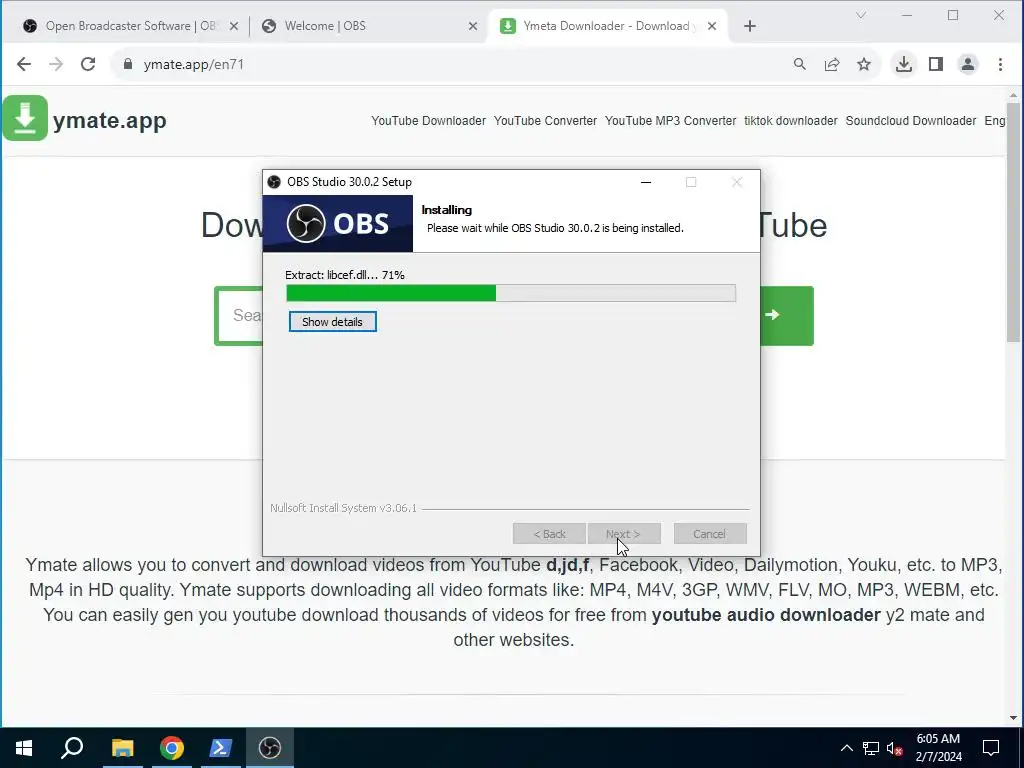Image resolution: width=1024 pixels, height=768 pixels.
Task: Open the Chrome profile menu
Action: coord(968,64)
